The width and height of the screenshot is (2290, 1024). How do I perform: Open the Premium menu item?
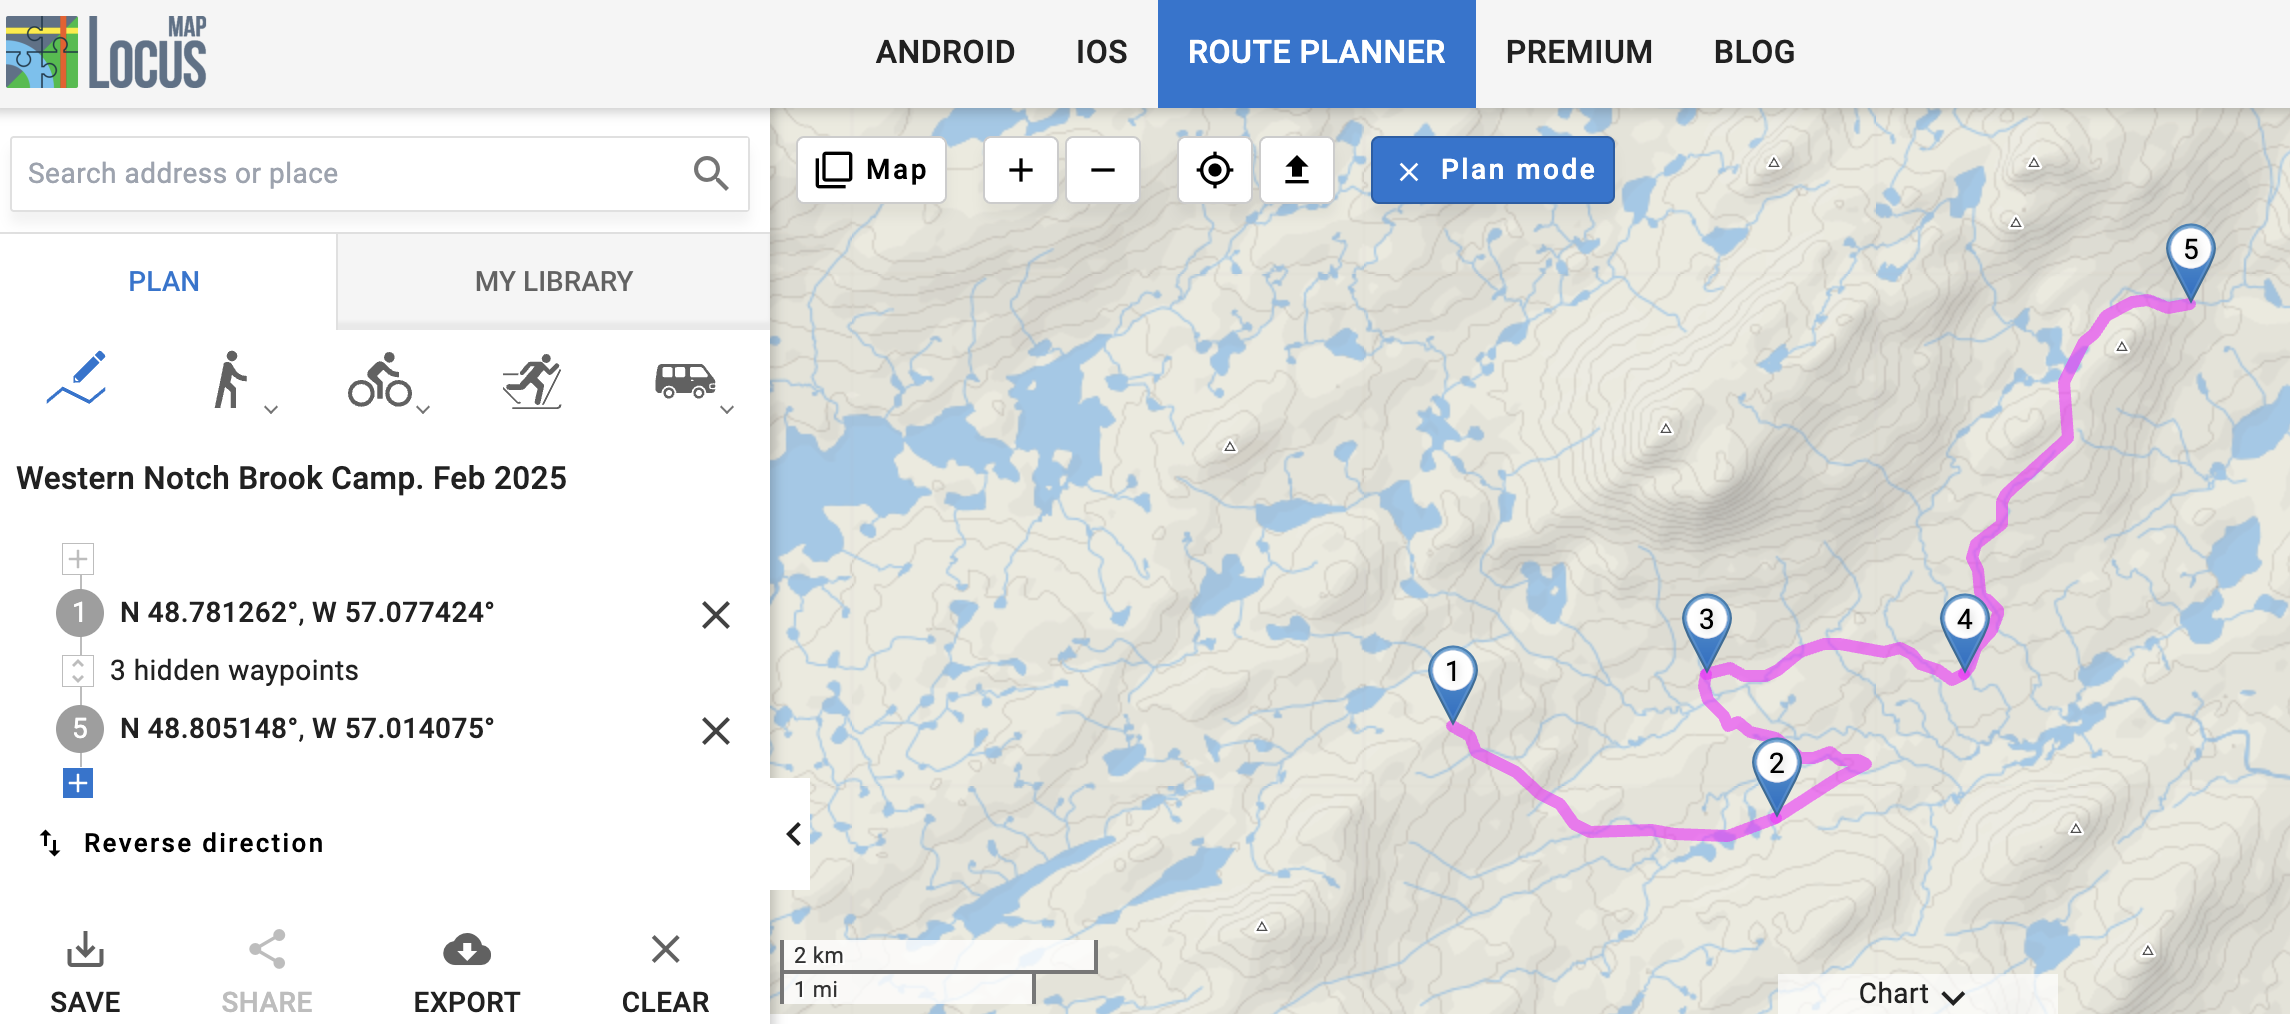click(x=1579, y=52)
